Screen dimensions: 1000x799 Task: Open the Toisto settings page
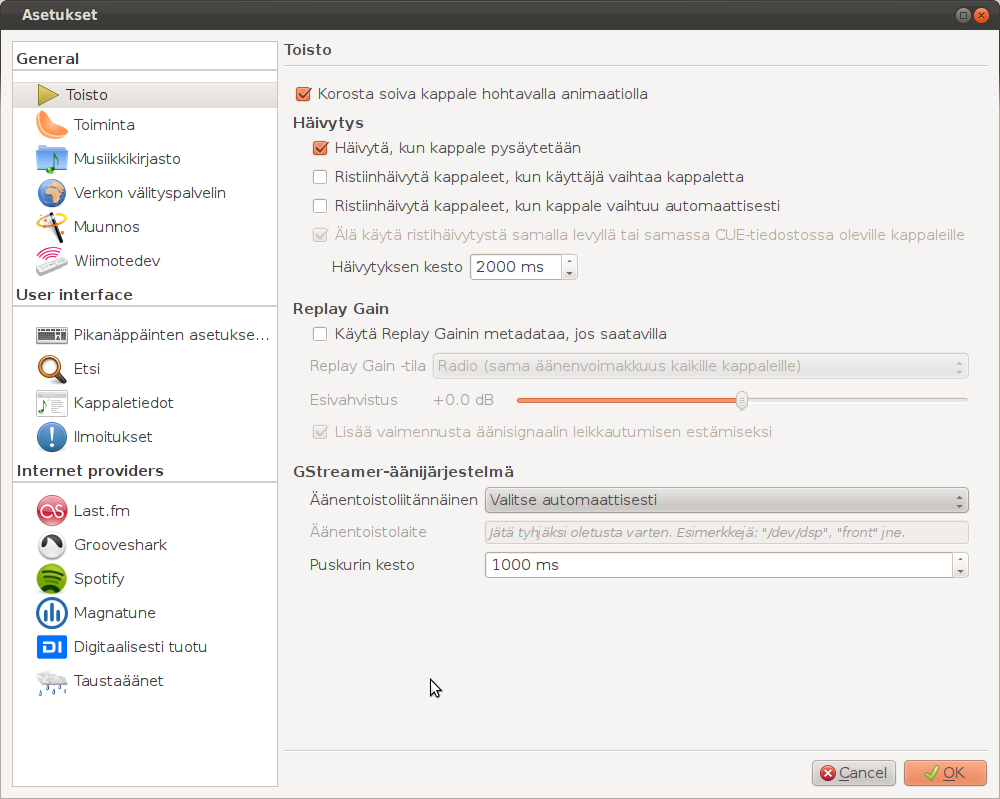[145, 95]
